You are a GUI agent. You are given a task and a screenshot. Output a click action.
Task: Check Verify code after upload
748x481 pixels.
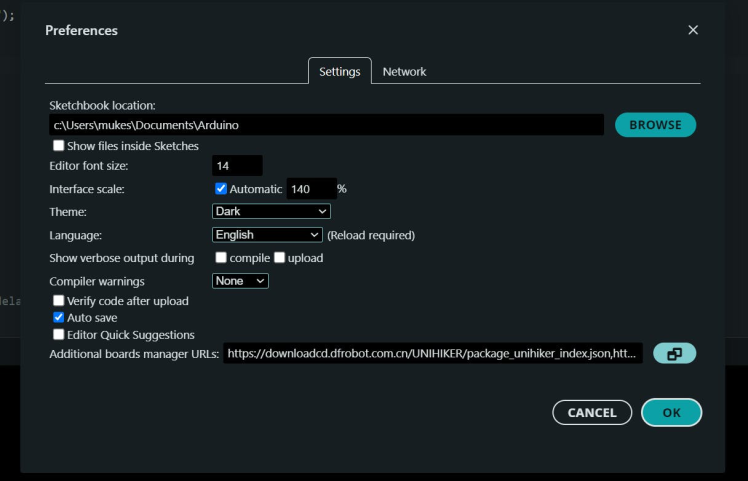point(59,300)
